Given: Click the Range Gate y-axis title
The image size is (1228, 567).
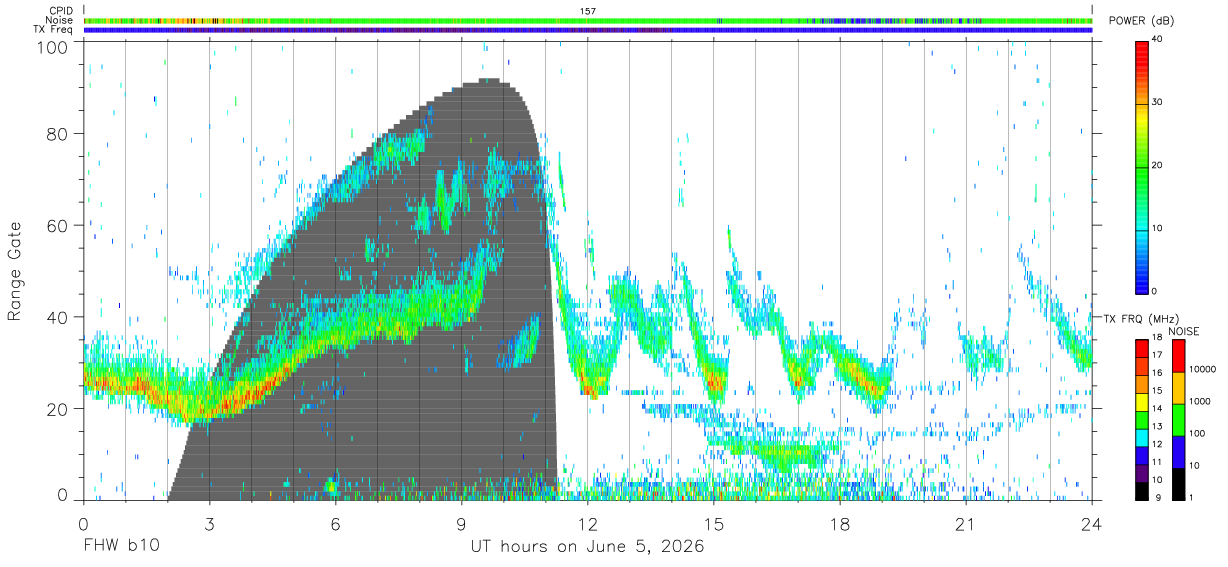Looking at the screenshot, I should pyautogui.click(x=15, y=271).
